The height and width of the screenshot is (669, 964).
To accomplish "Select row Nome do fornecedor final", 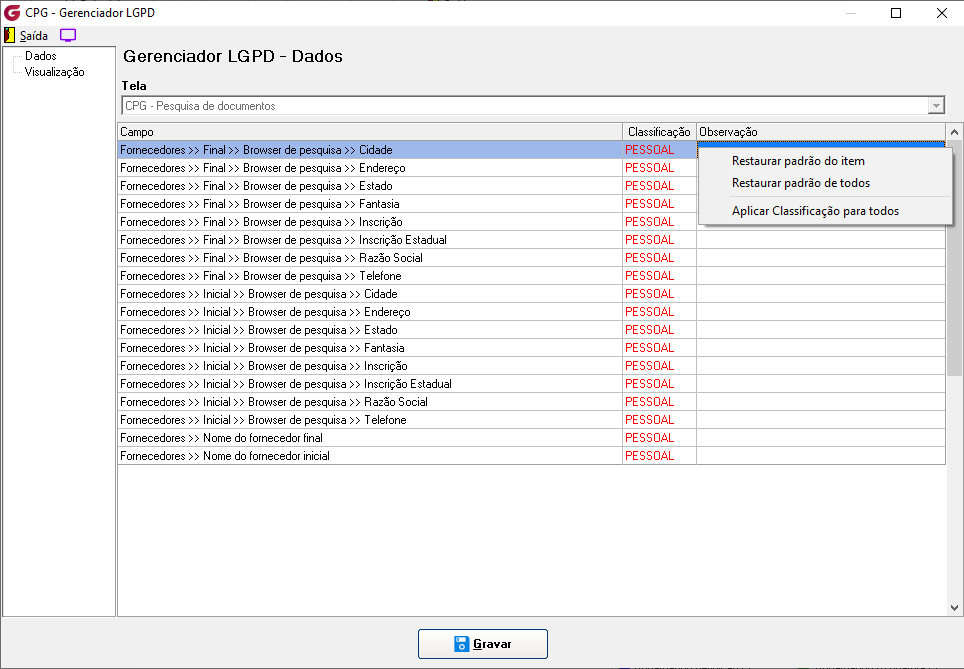I will pyautogui.click(x=370, y=438).
